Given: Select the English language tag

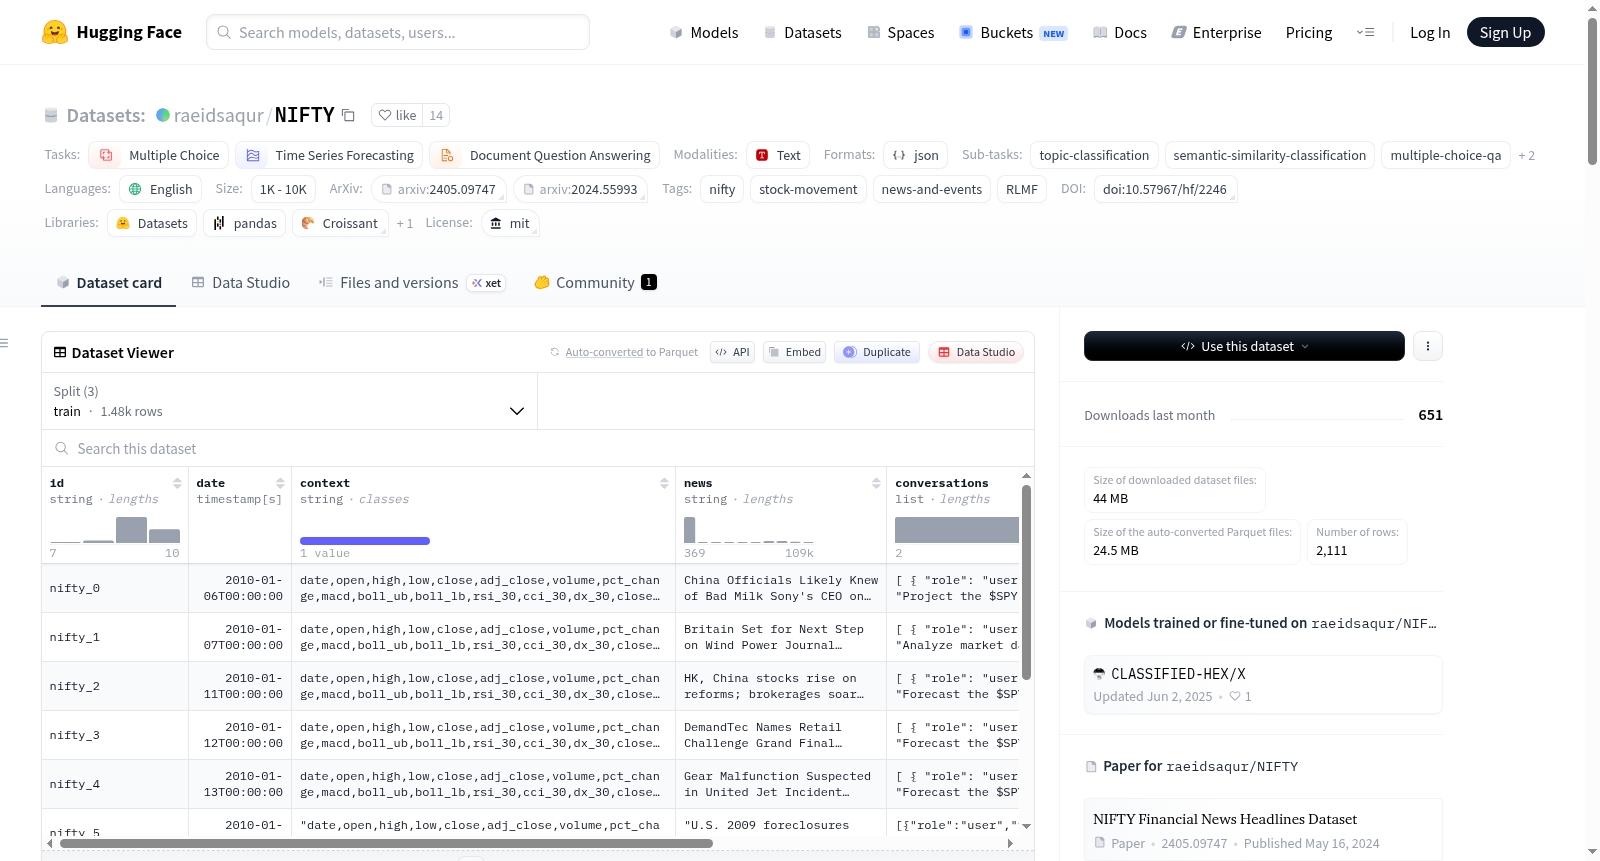Looking at the screenshot, I should tap(161, 189).
